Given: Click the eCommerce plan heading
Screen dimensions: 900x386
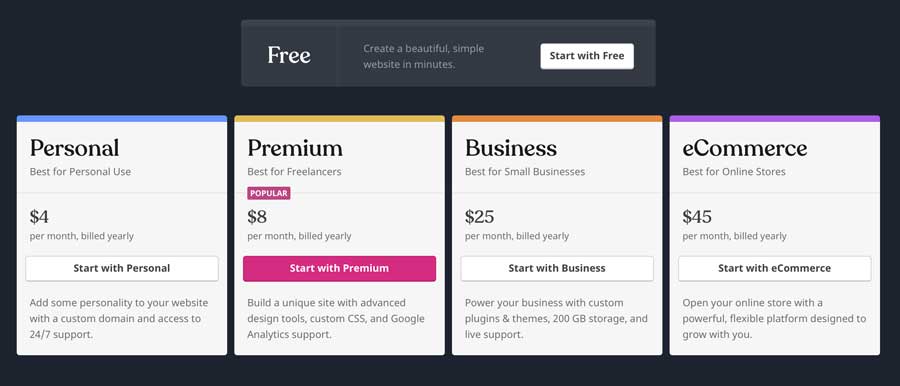Looking at the screenshot, I should point(745,148).
